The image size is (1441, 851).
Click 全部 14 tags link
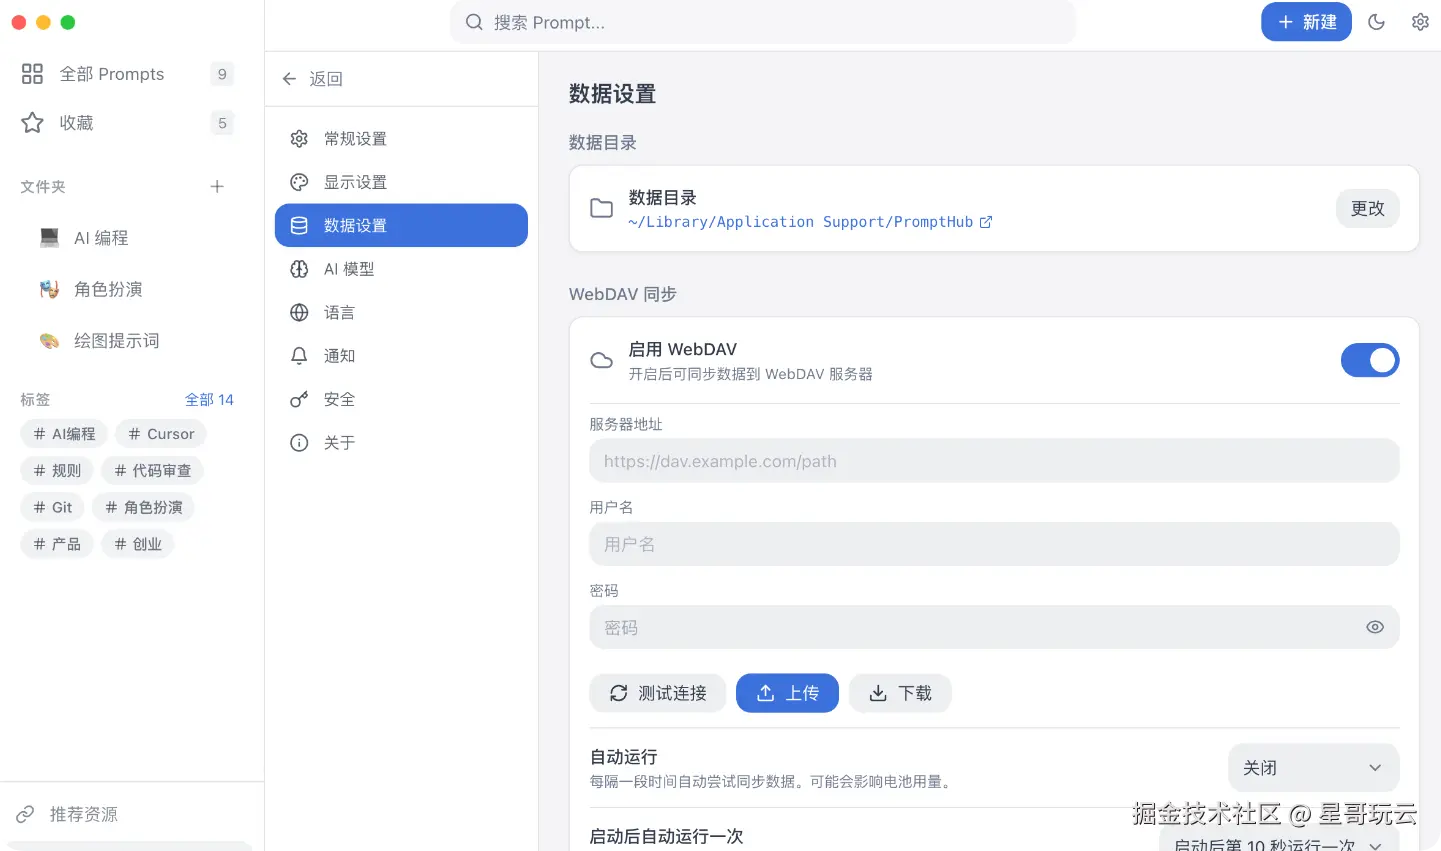click(209, 399)
